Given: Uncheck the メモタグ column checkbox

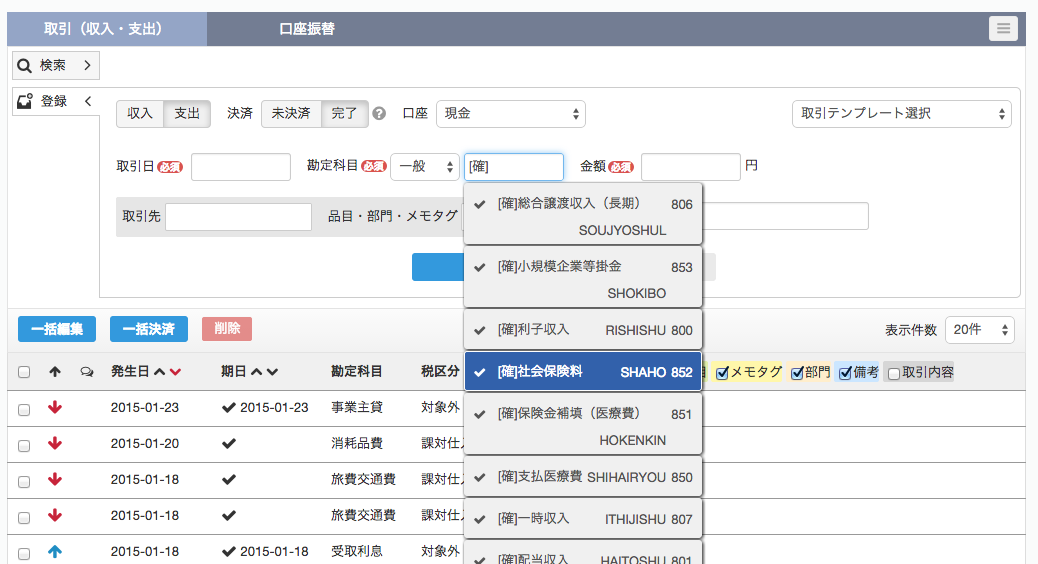Looking at the screenshot, I should coord(723,372).
